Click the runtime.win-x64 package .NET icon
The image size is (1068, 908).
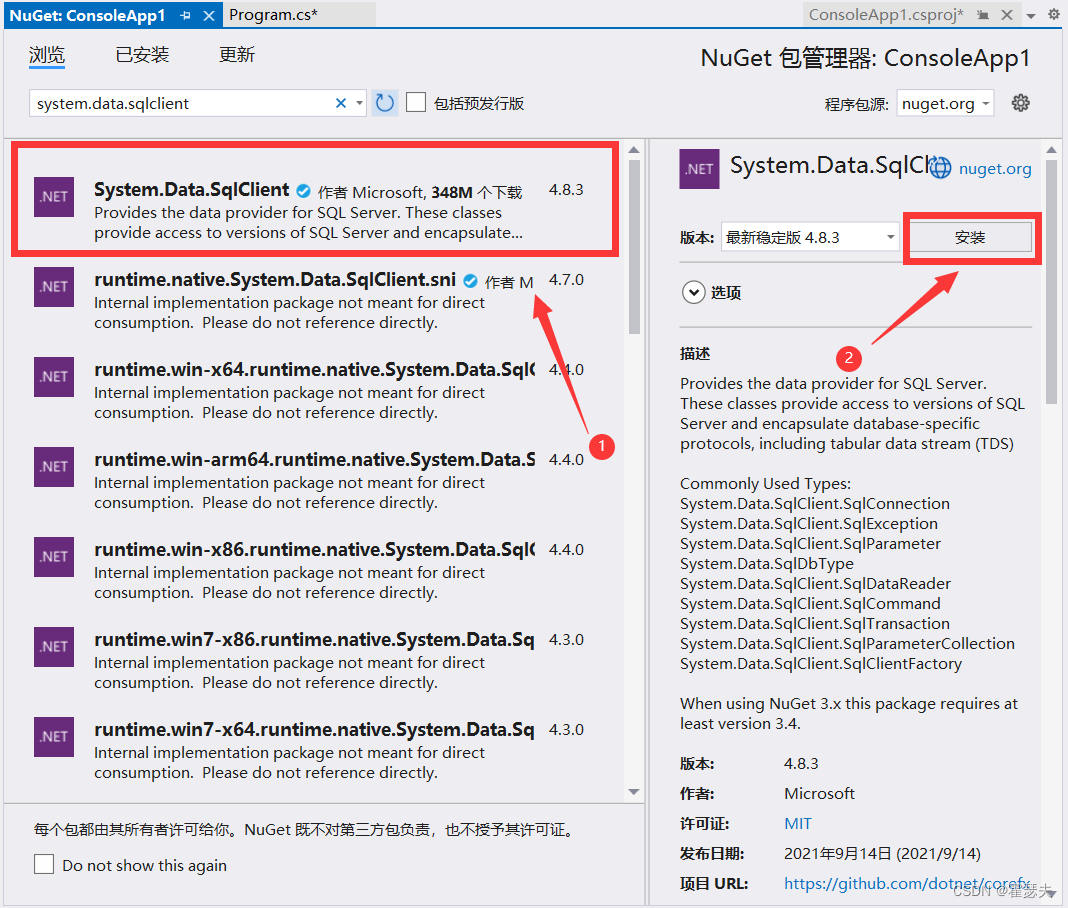pos(54,377)
